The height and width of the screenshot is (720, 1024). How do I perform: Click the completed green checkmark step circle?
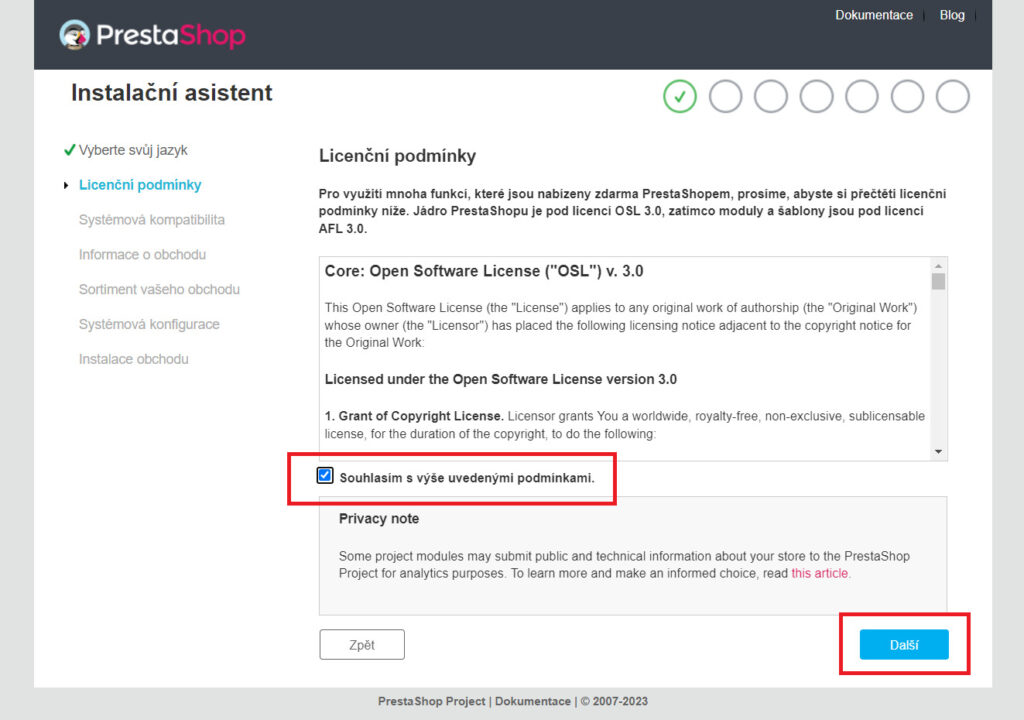click(680, 97)
